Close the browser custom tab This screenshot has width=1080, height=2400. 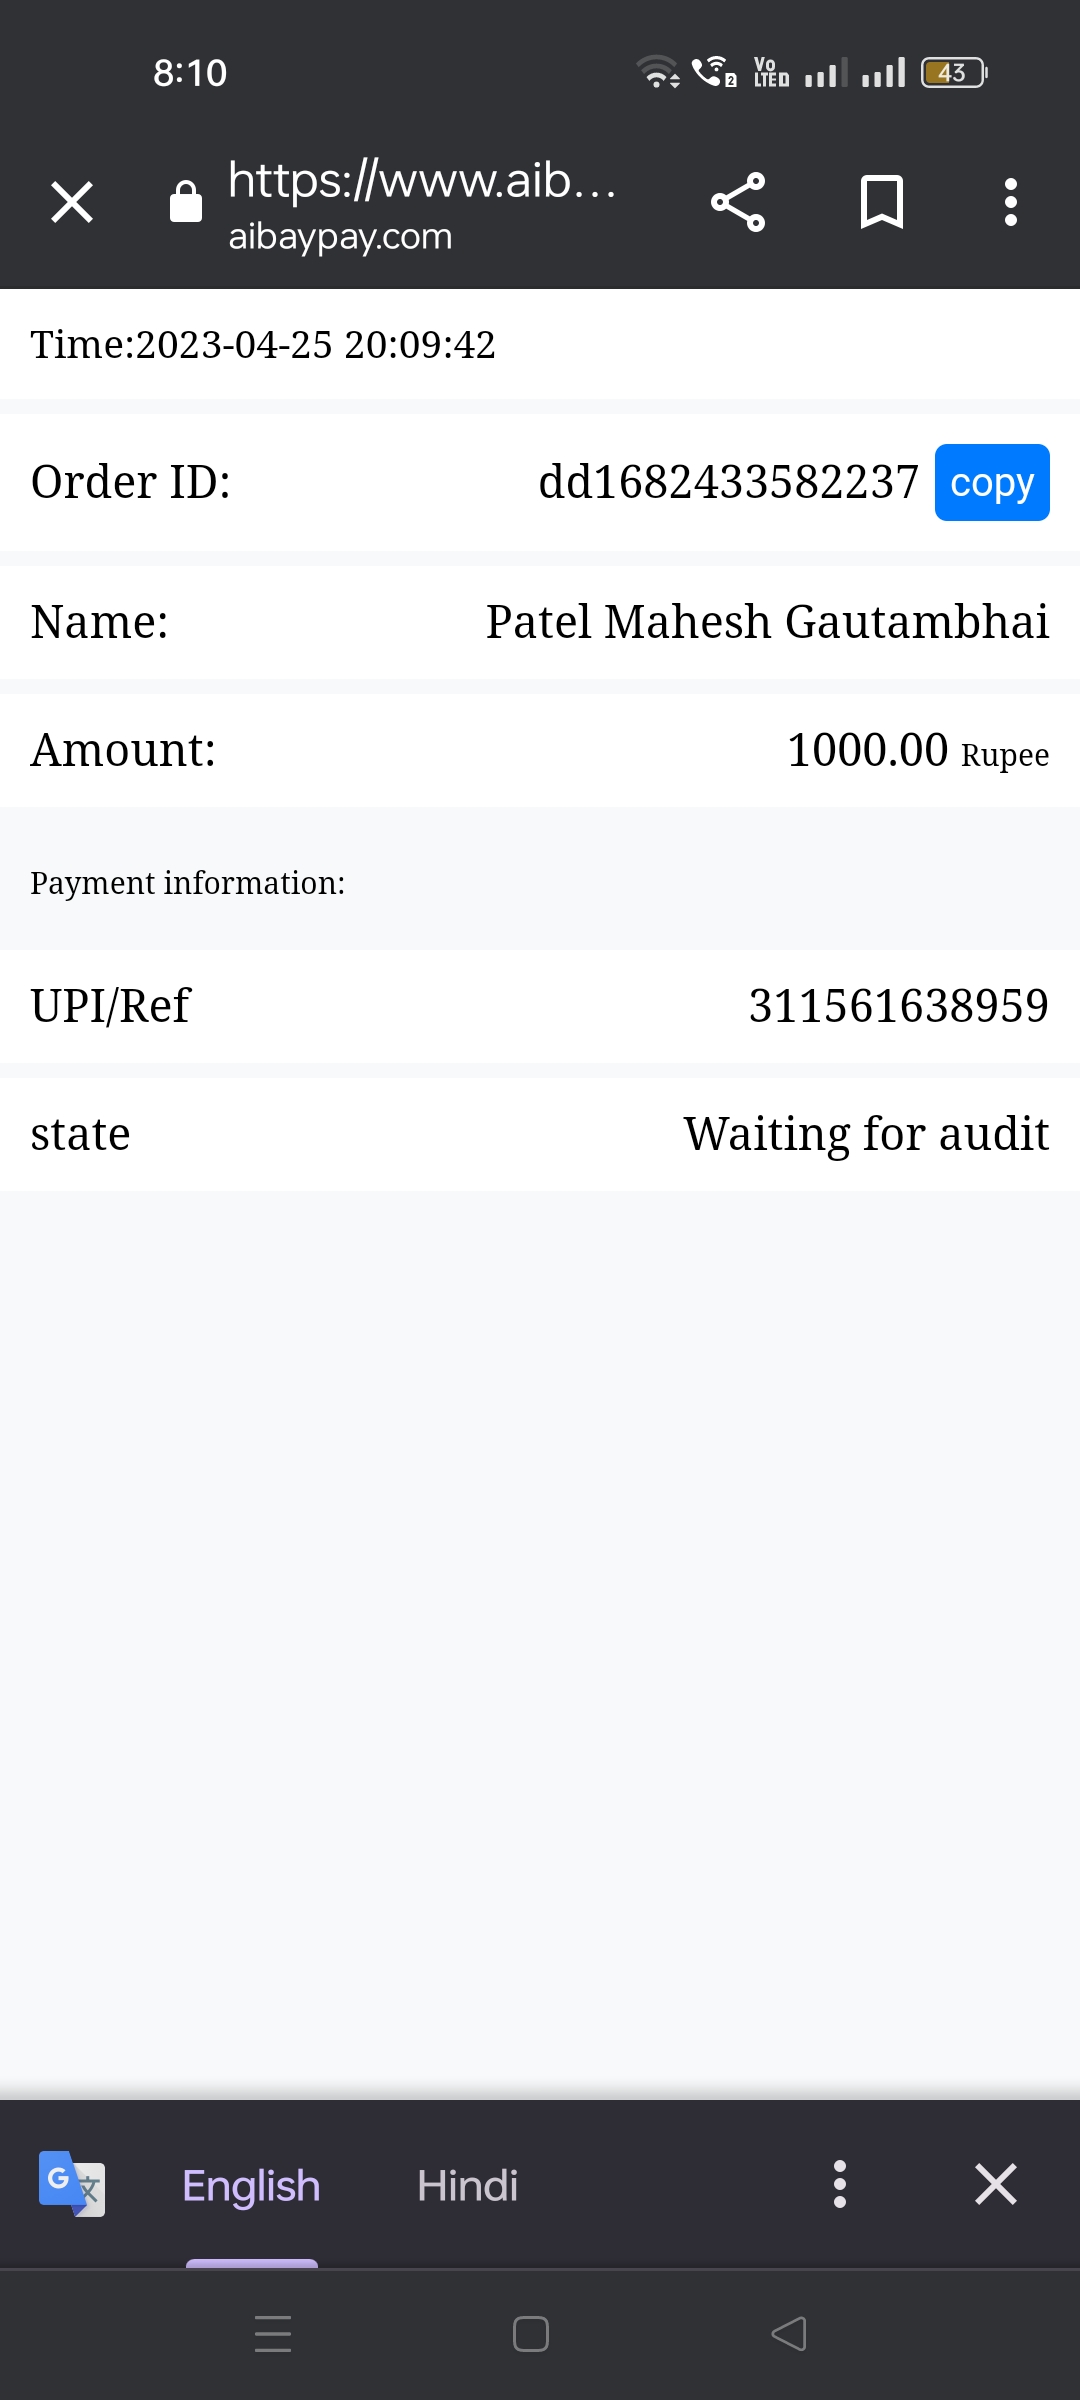[x=72, y=202]
